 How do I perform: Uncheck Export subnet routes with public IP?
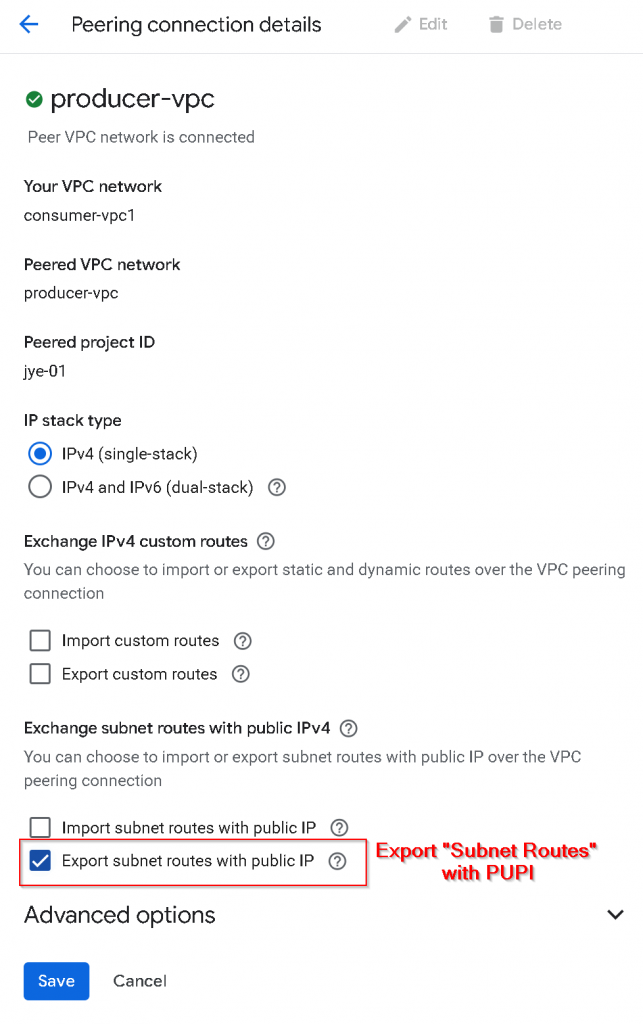click(x=40, y=861)
